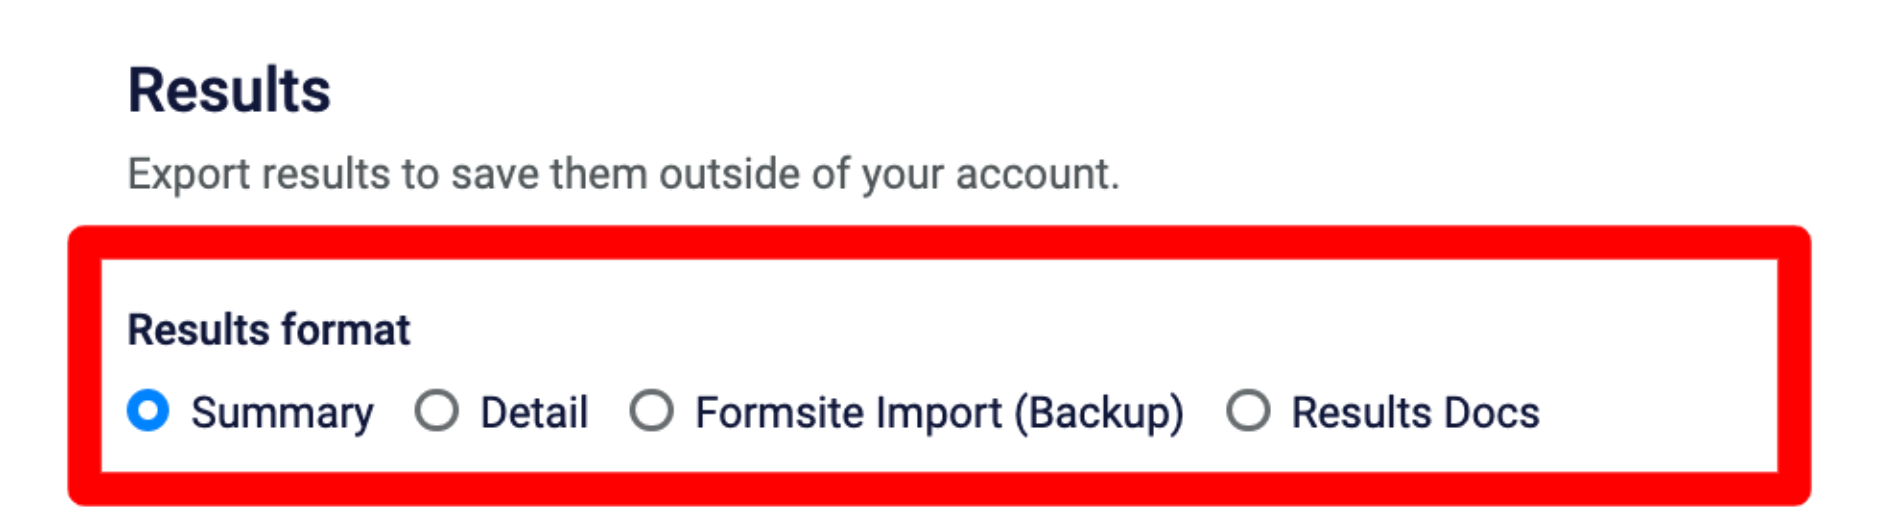Click the word Export in the description

(189, 175)
